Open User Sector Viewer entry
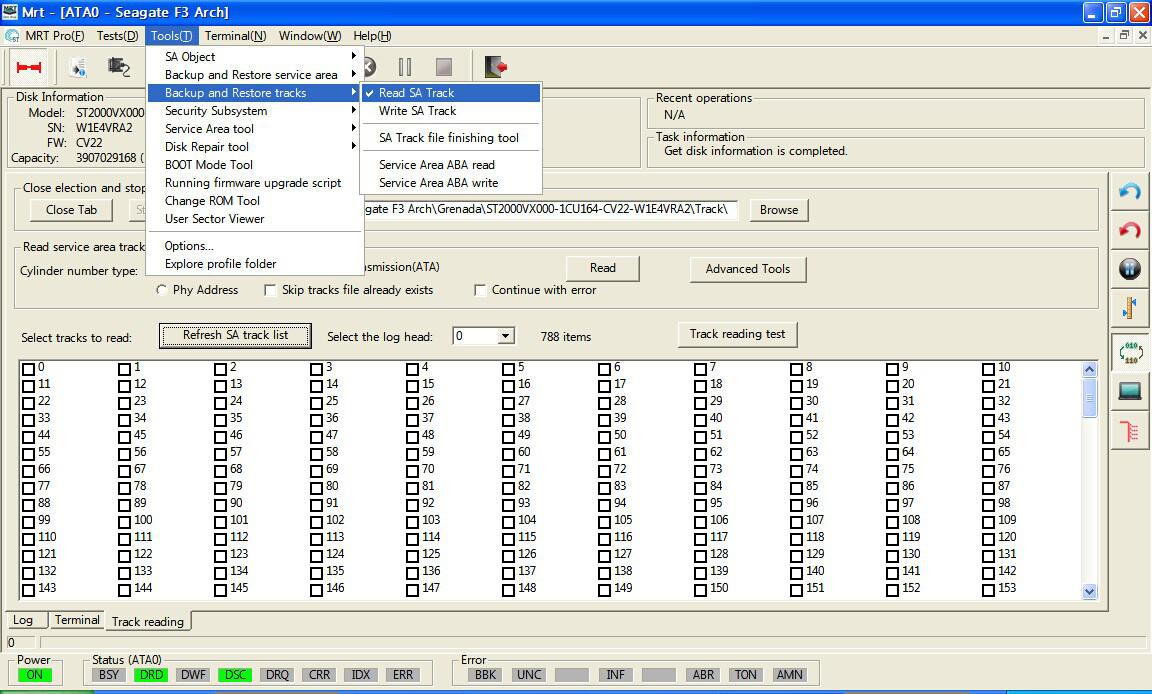 tap(254, 219)
